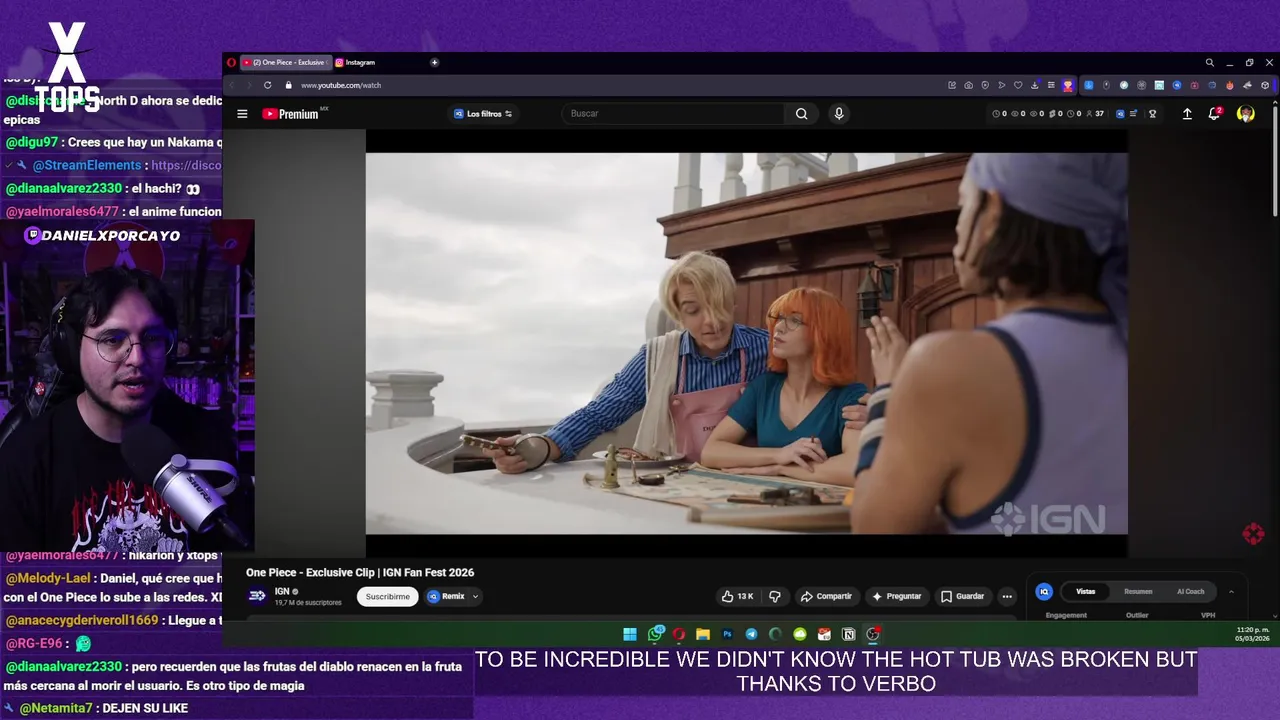Open Opera icon in the taskbar

click(679, 634)
